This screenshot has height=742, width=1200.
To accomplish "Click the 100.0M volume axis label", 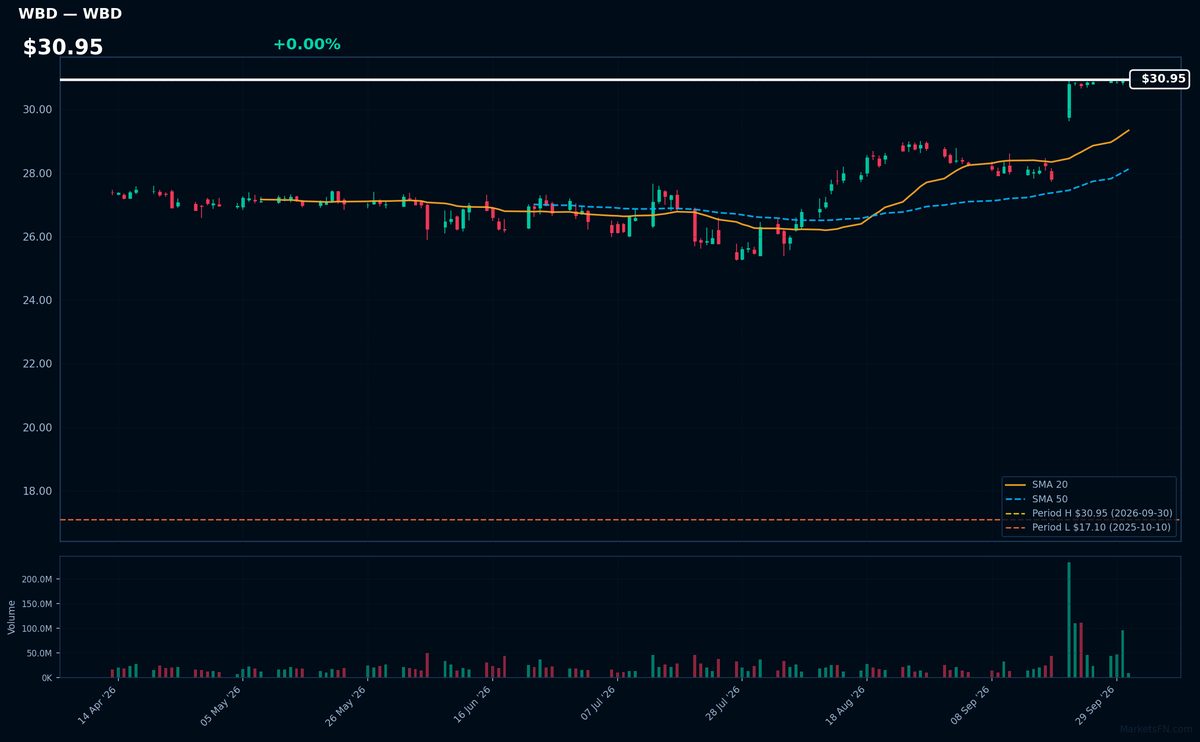I will [36, 629].
